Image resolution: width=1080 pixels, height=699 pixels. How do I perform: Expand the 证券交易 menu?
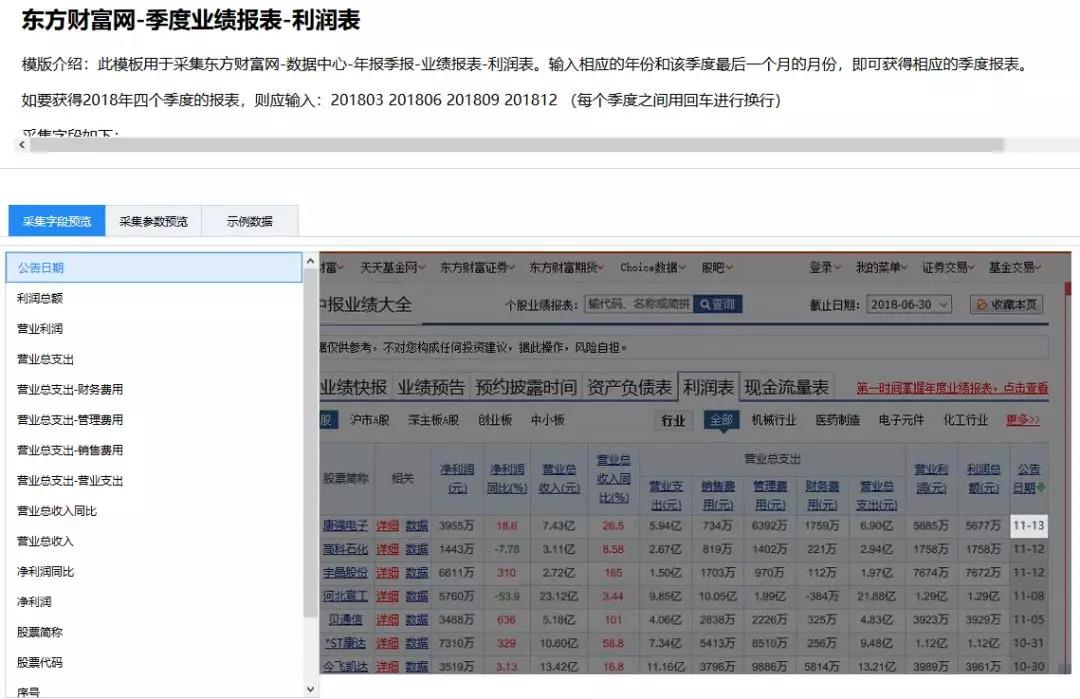[948, 267]
